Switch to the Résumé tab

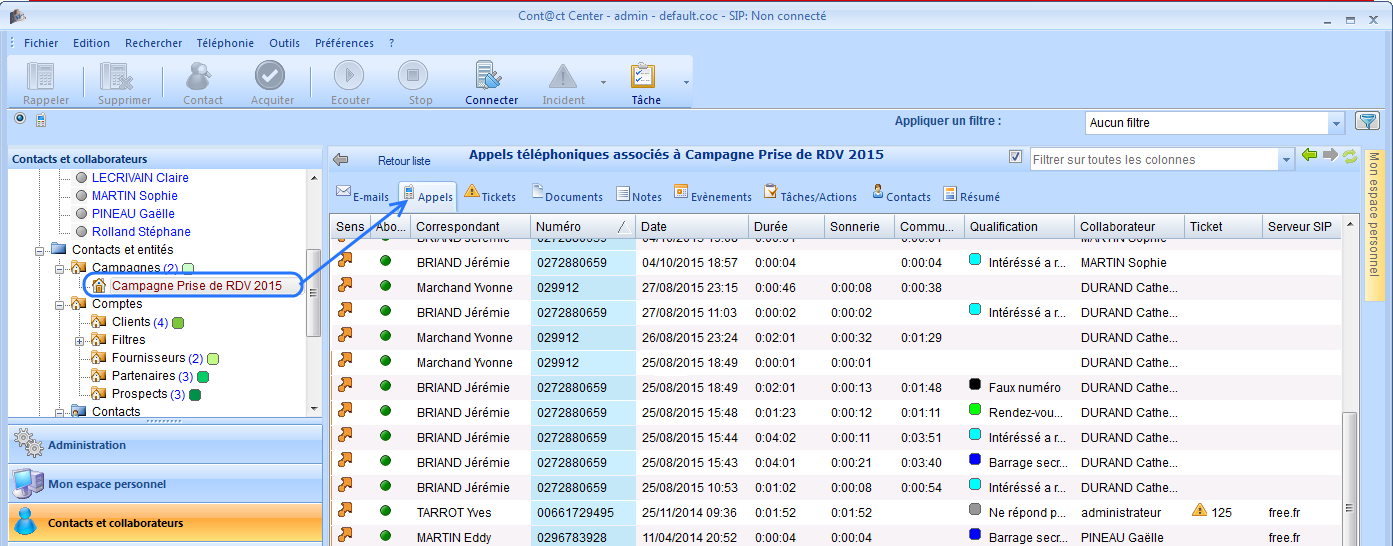tap(971, 196)
